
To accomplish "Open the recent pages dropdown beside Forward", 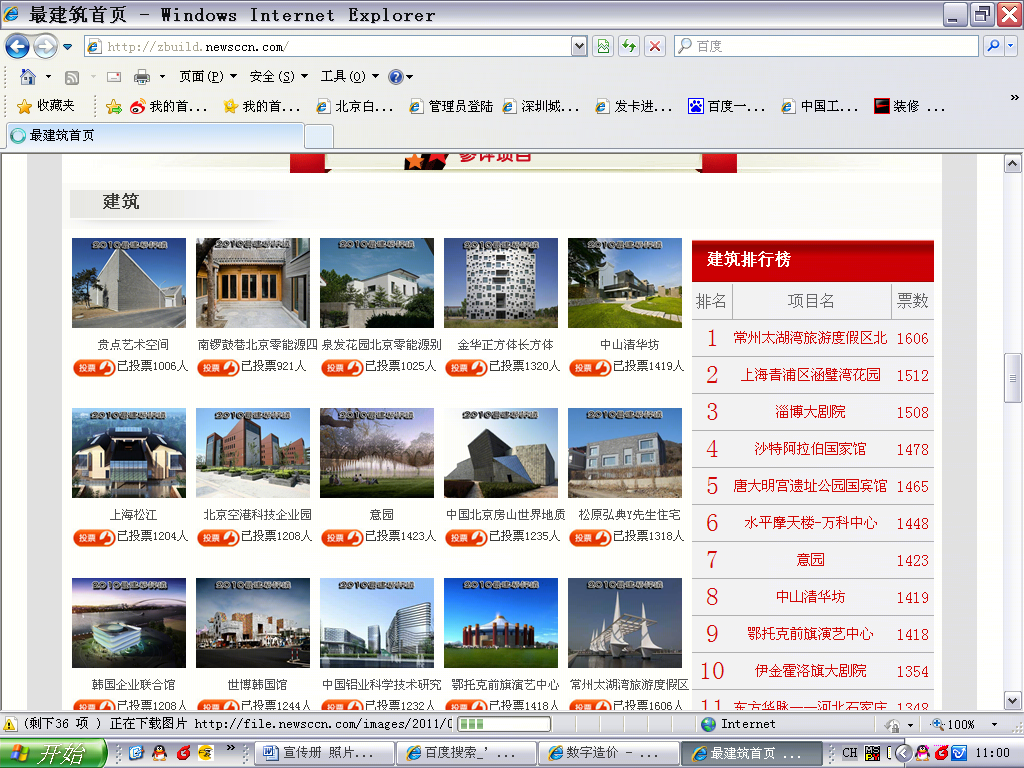I will tap(67, 46).
